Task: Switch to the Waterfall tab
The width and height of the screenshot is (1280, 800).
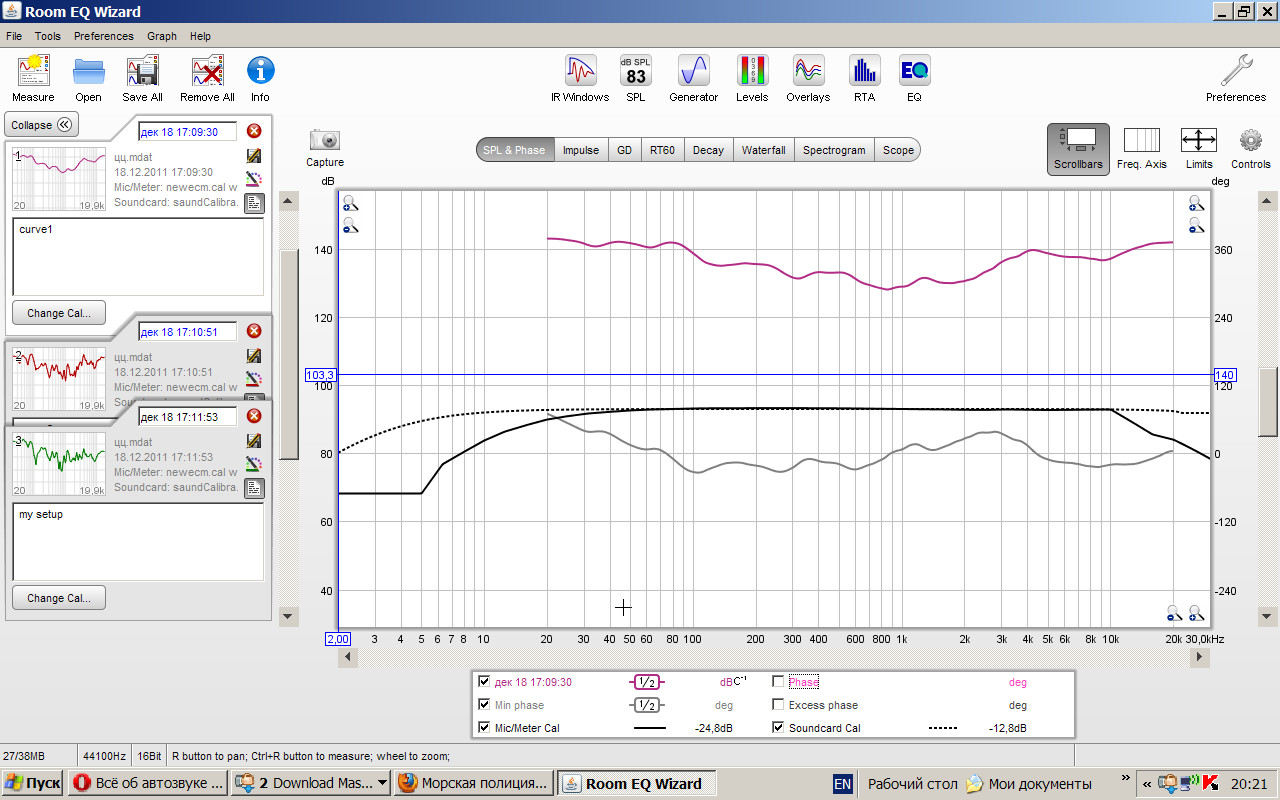Action: [x=763, y=150]
